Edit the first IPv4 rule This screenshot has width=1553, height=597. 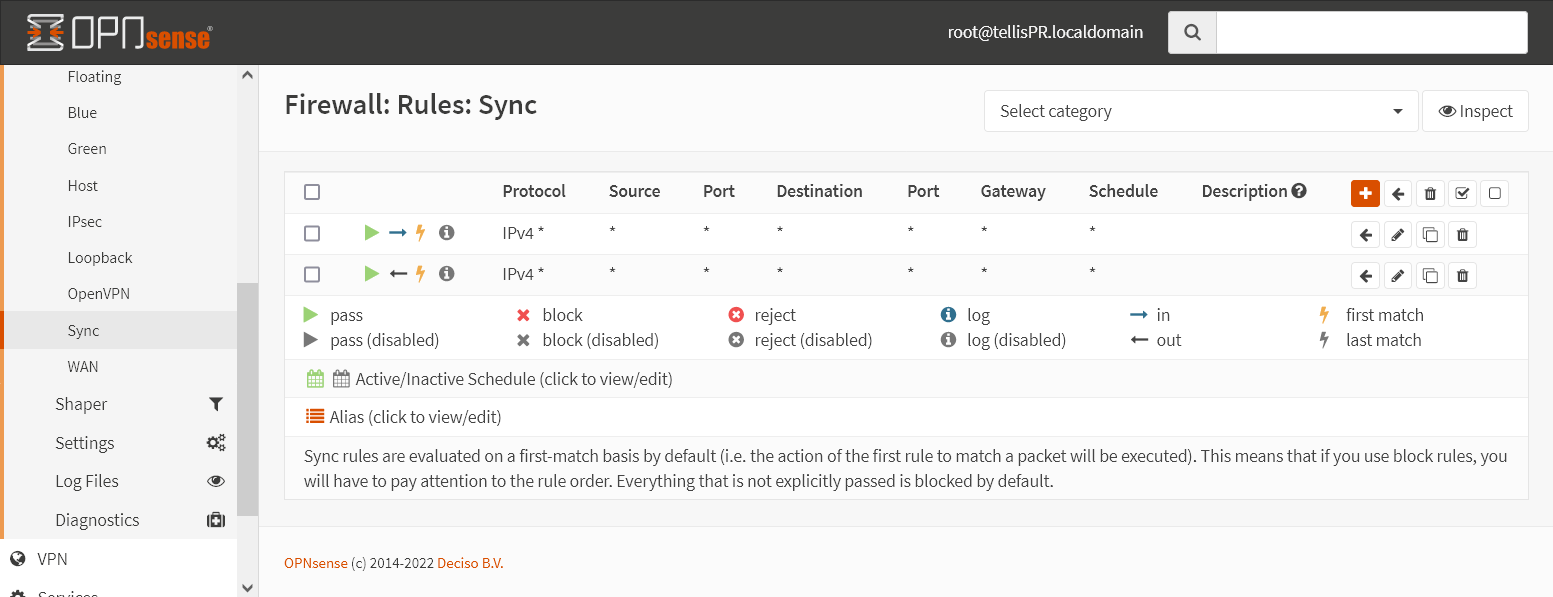(x=1397, y=234)
